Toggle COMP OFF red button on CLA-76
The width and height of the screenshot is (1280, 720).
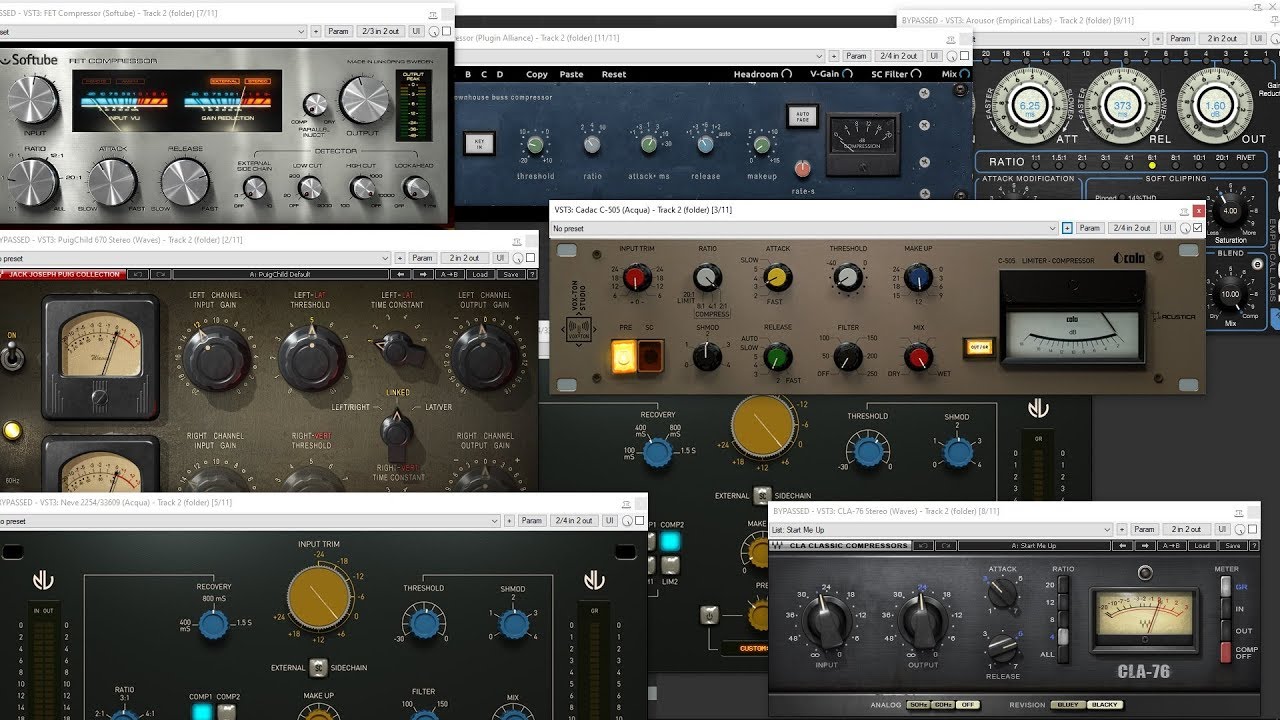click(1225, 652)
